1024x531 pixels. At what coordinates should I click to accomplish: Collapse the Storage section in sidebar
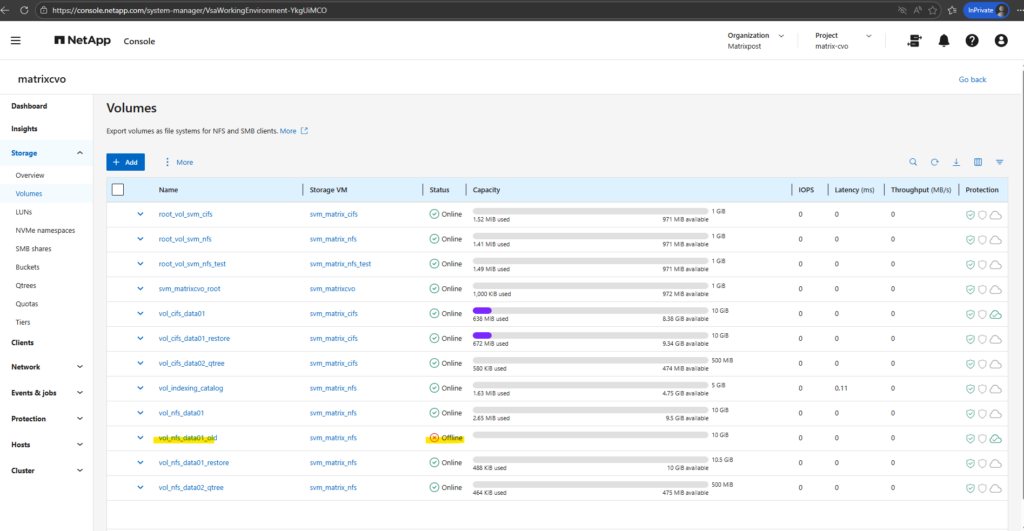click(80, 153)
